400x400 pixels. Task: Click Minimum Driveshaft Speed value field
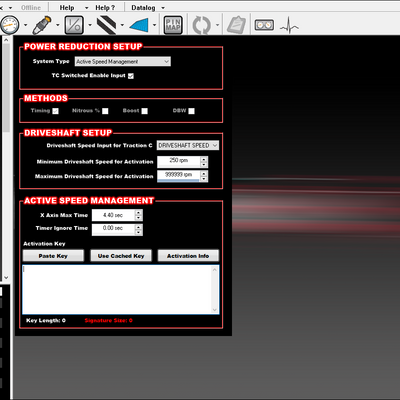click(179, 162)
